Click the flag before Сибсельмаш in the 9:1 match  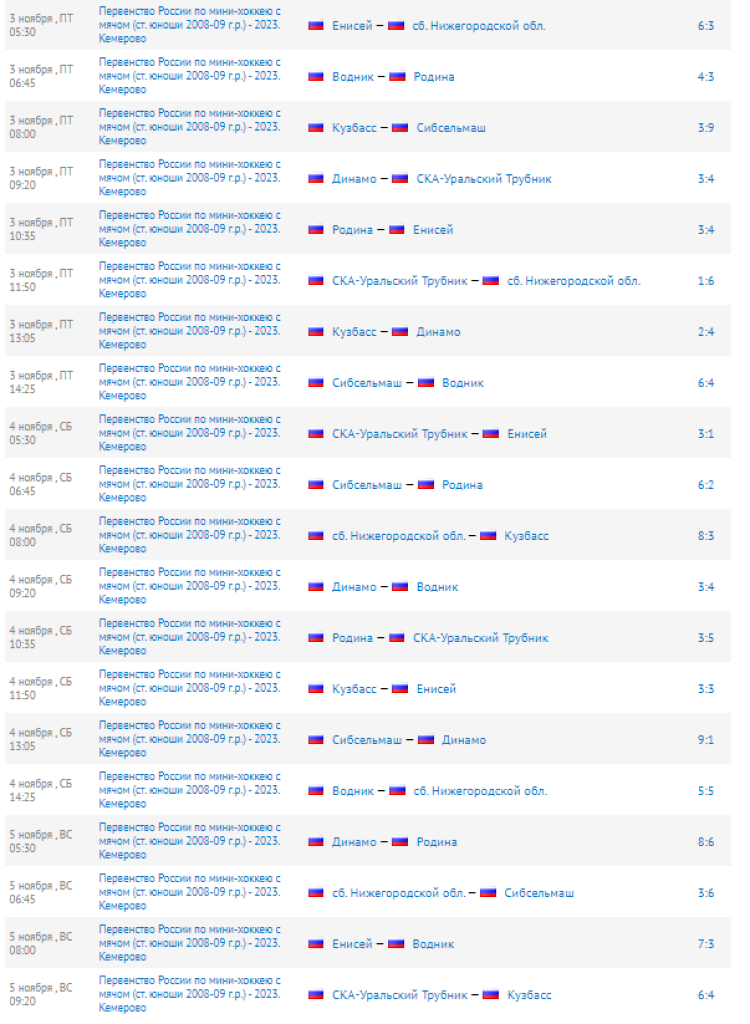[x=316, y=739]
